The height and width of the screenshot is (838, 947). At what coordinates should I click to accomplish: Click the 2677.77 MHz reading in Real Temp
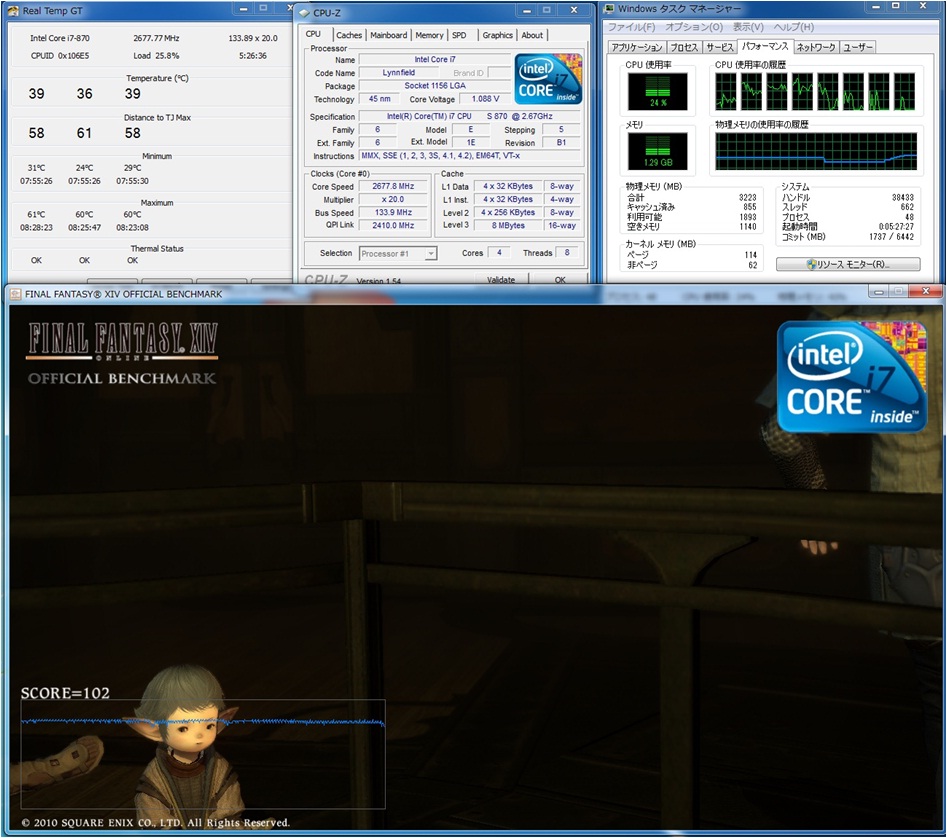point(156,38)
